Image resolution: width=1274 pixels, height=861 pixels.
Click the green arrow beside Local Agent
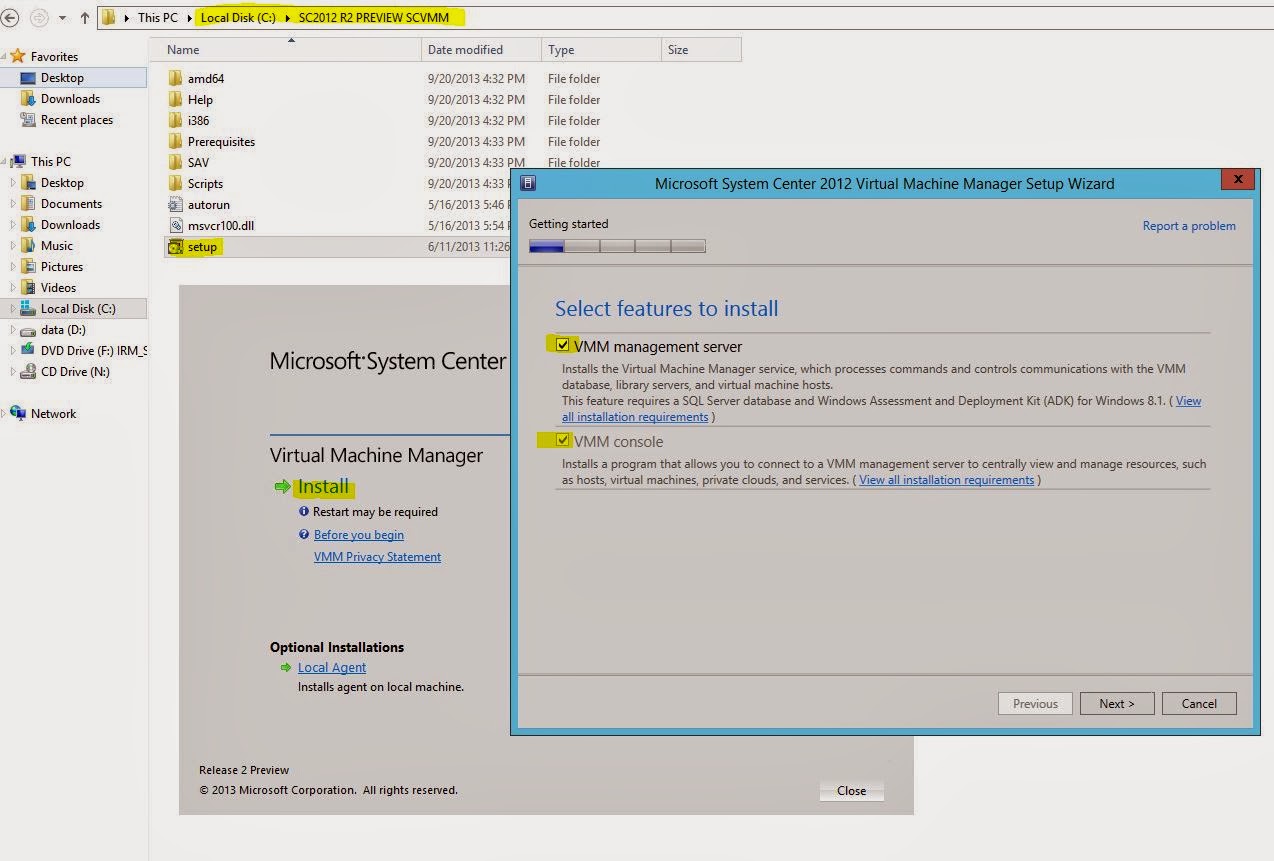click(x=285, y=667)
